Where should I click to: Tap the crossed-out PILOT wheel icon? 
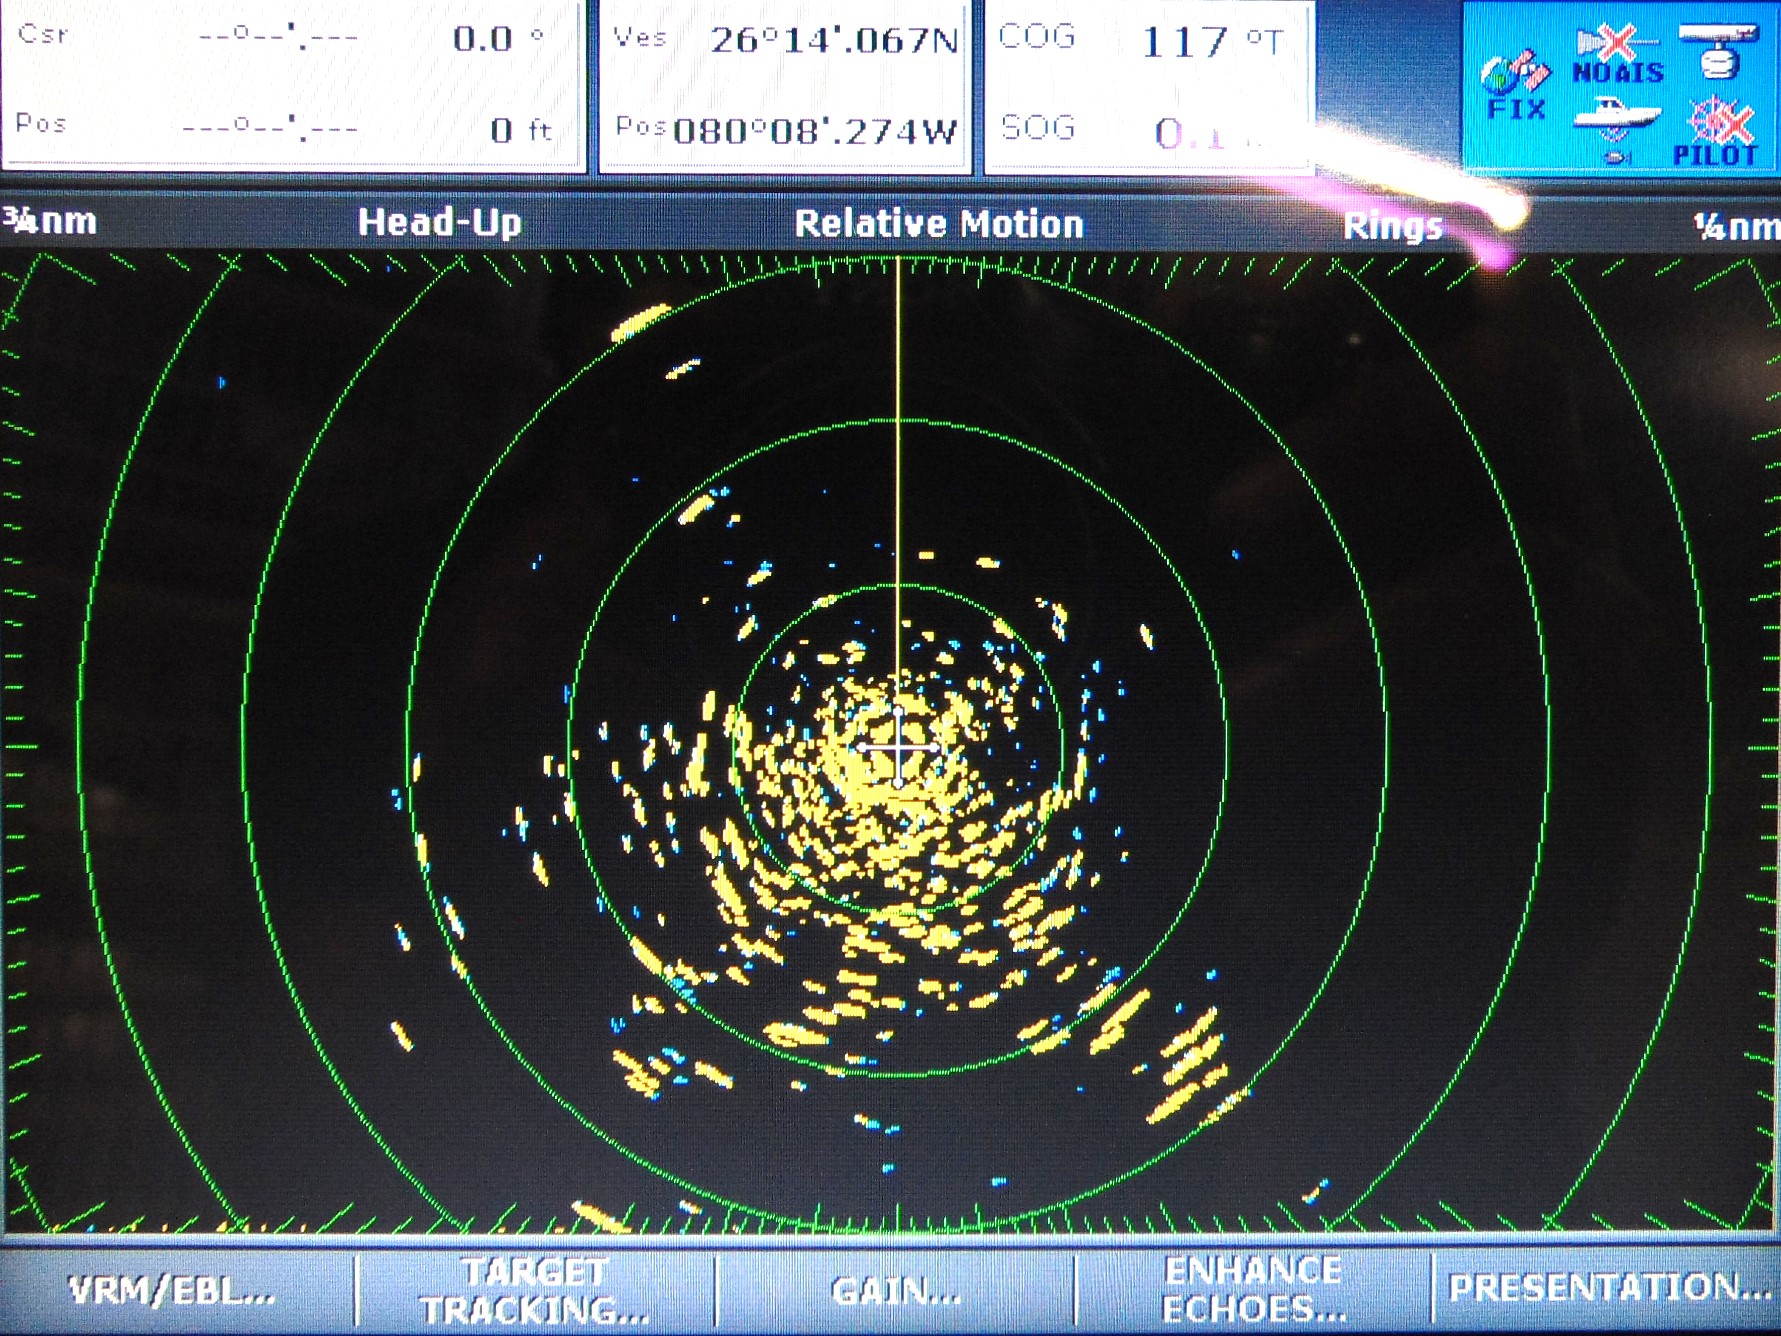click(x=1716, y=131)
